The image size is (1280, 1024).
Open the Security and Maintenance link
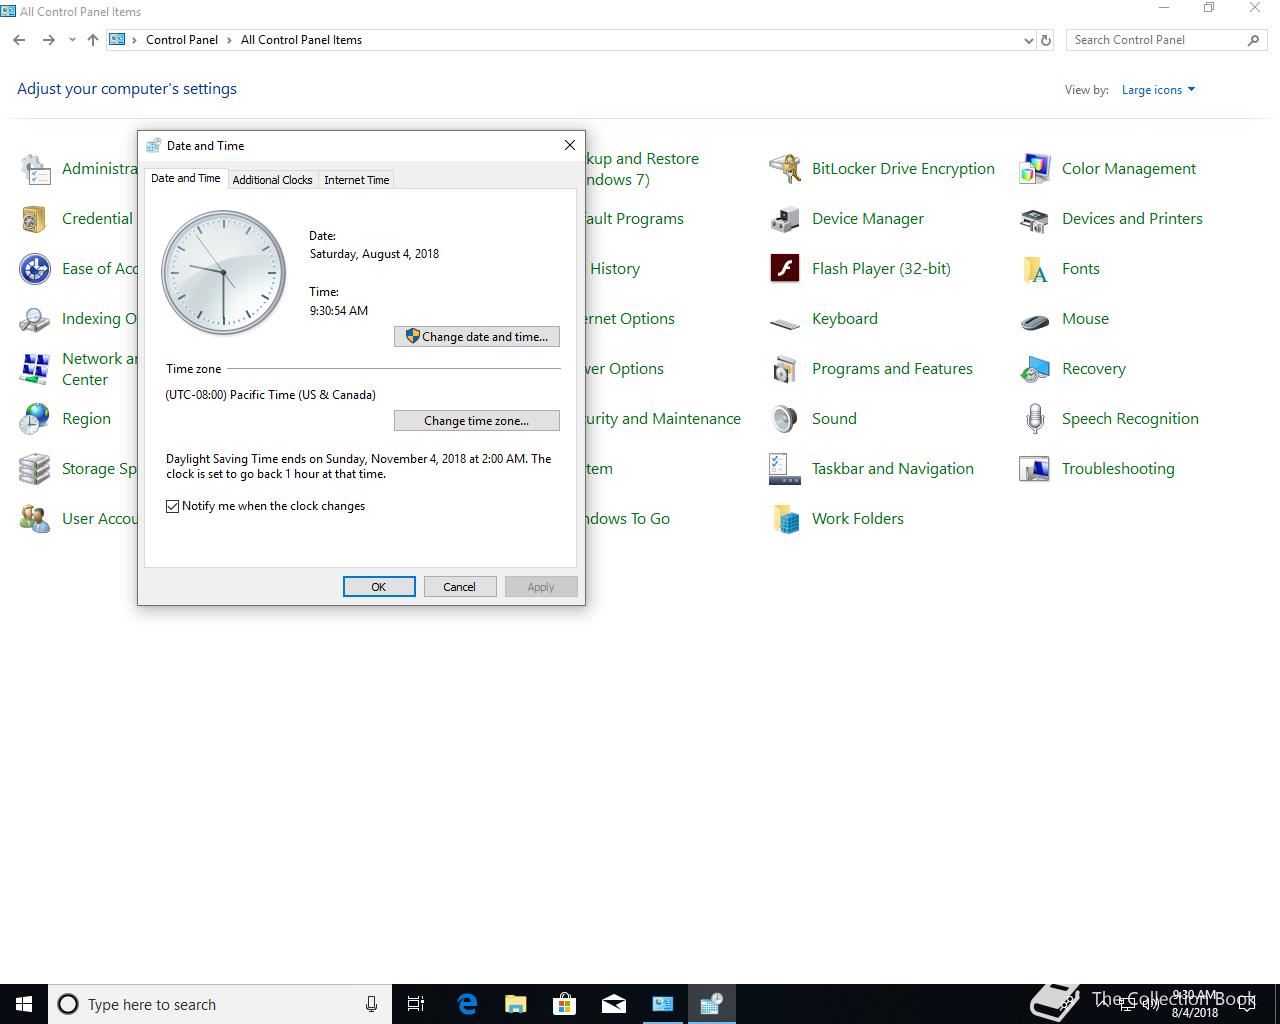[x=663, y=419]
